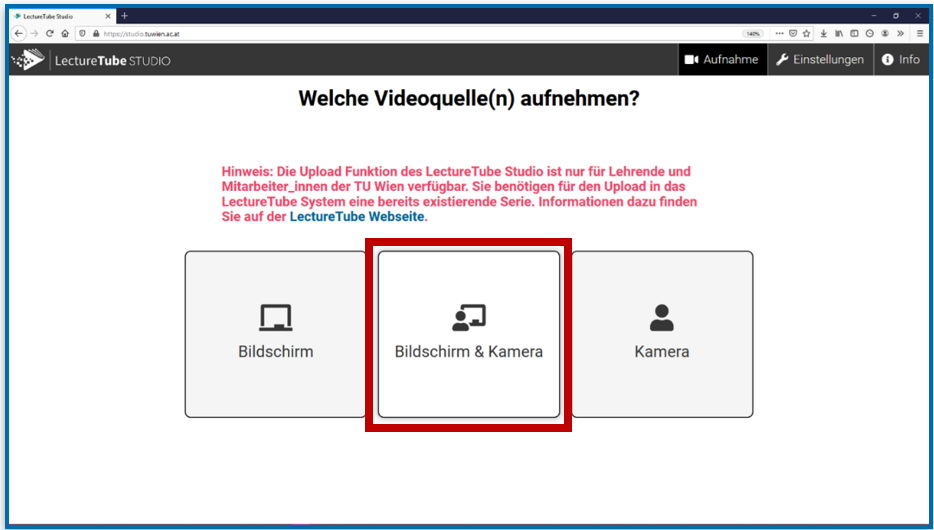The height and width of the screenshot is (530, 934).
Task: Save page to Pocket icon
Action: pos(793,34)
